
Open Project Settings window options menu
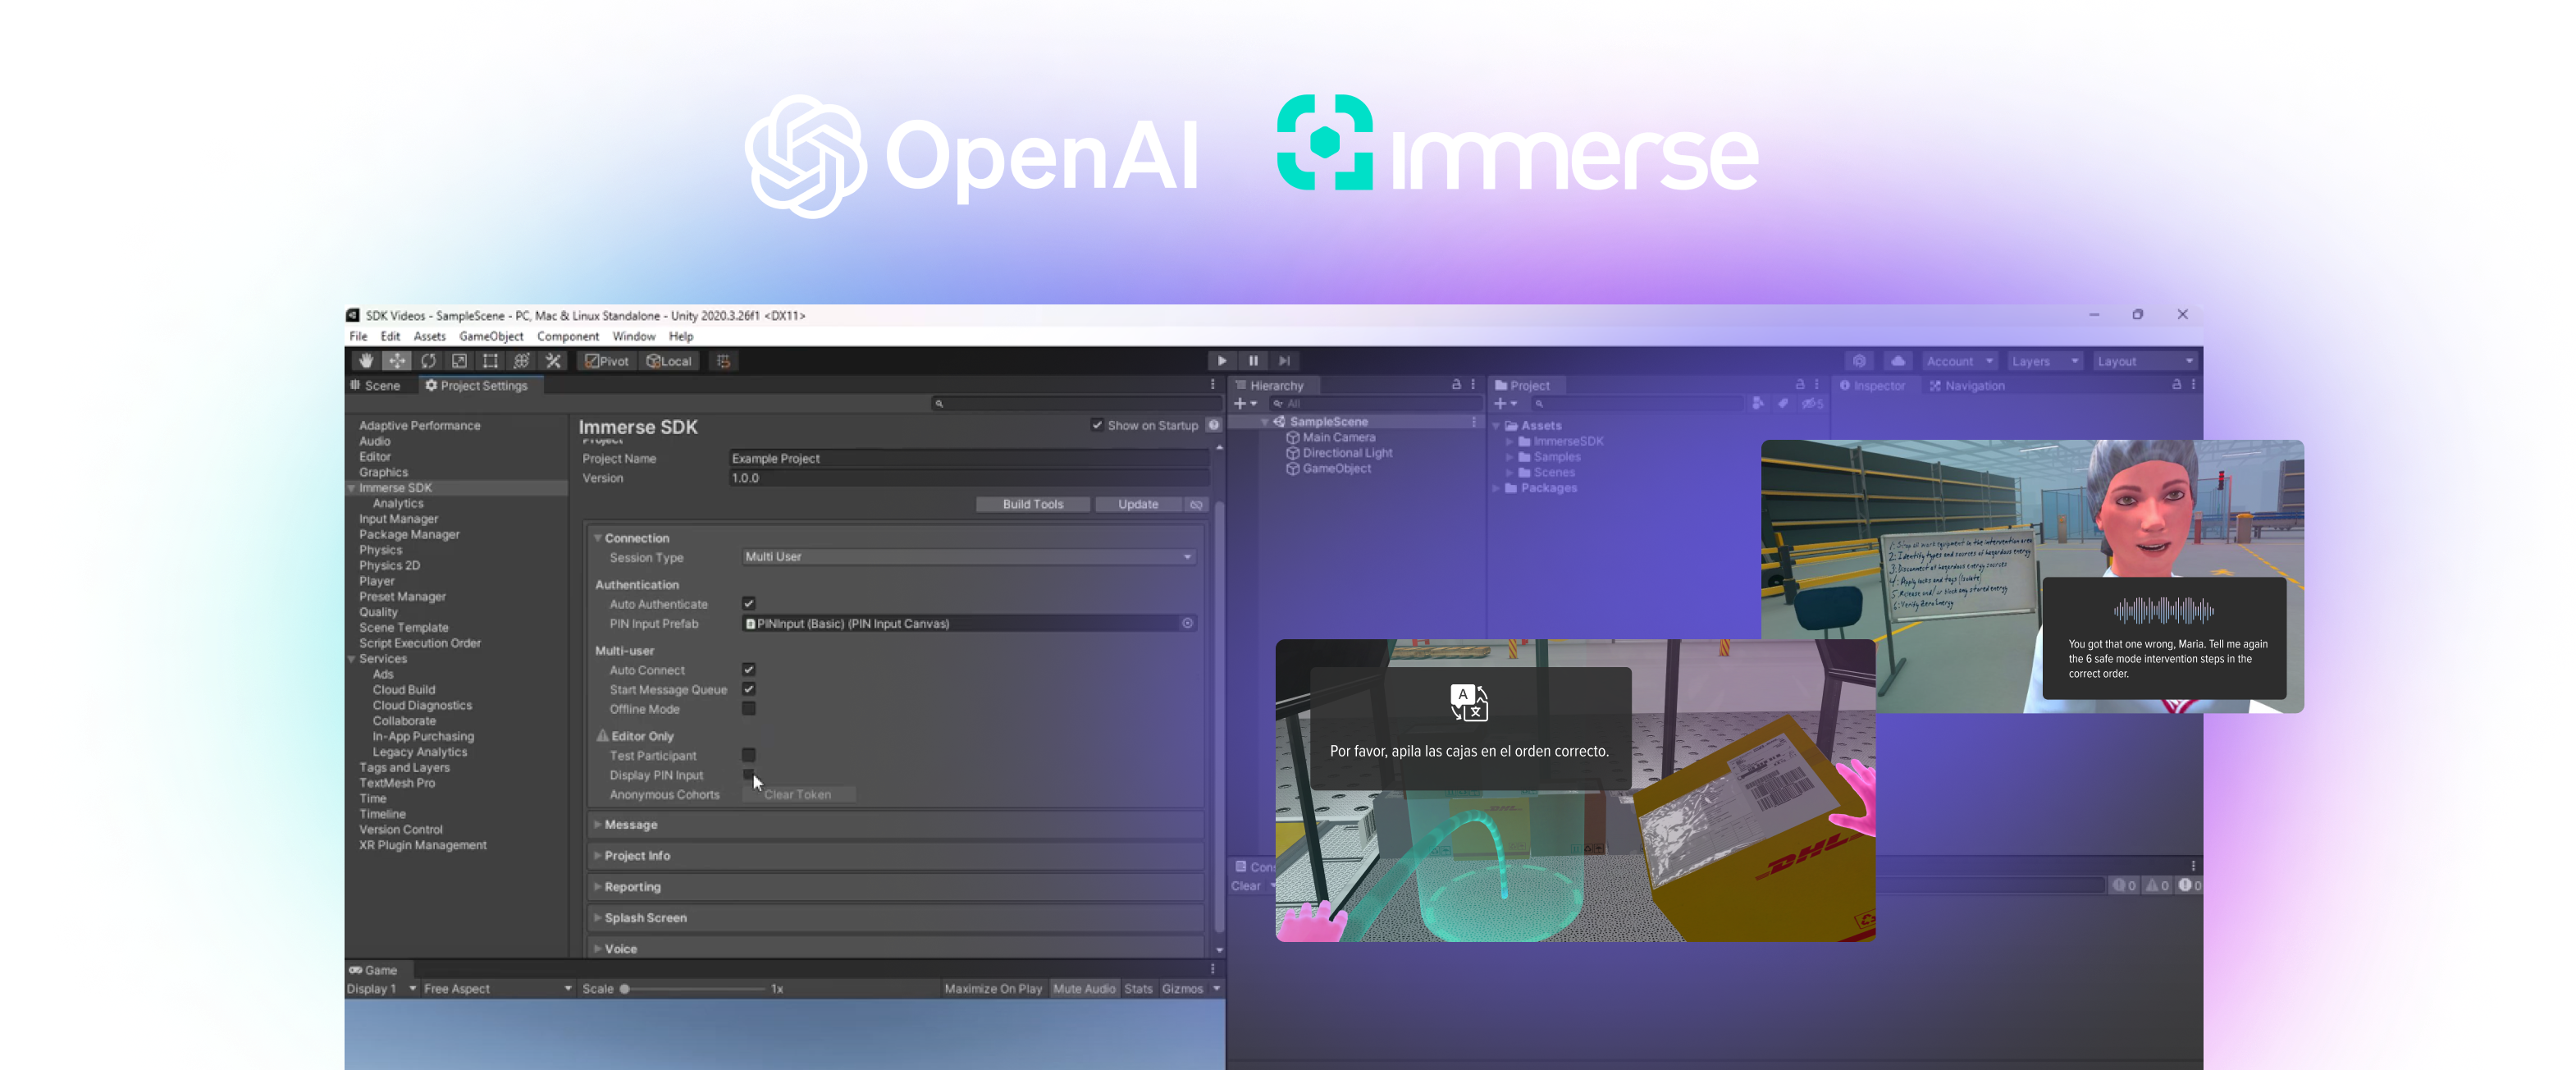click(1213, 385)
